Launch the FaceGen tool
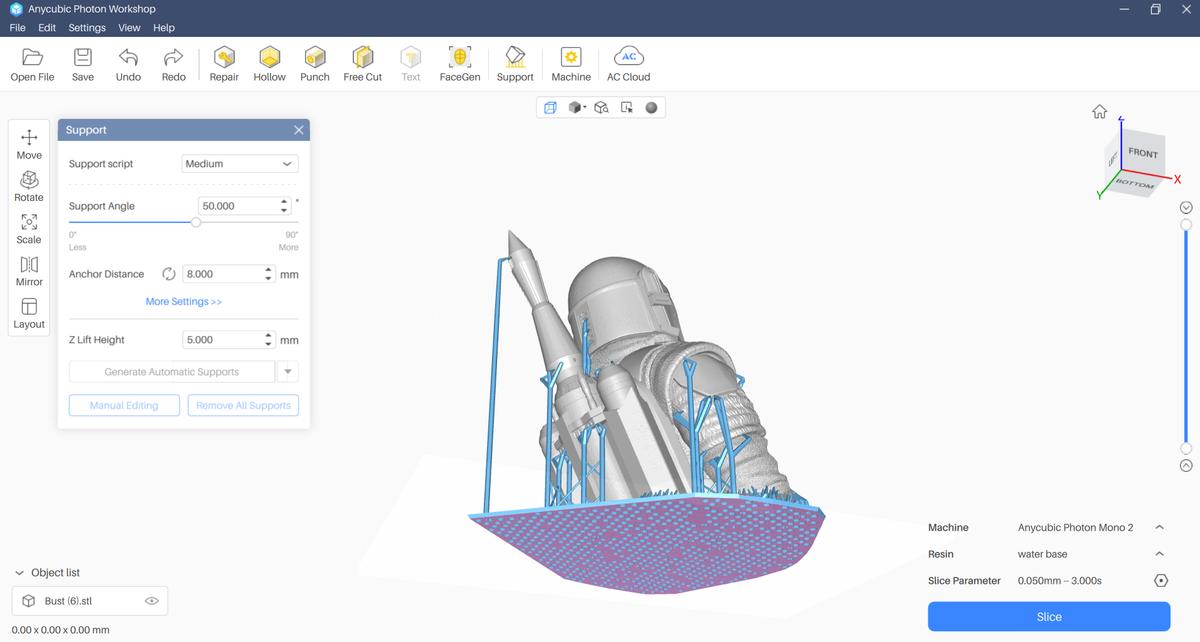The image size is (1200, 642). pyautogui.click(x=459, y=63)
